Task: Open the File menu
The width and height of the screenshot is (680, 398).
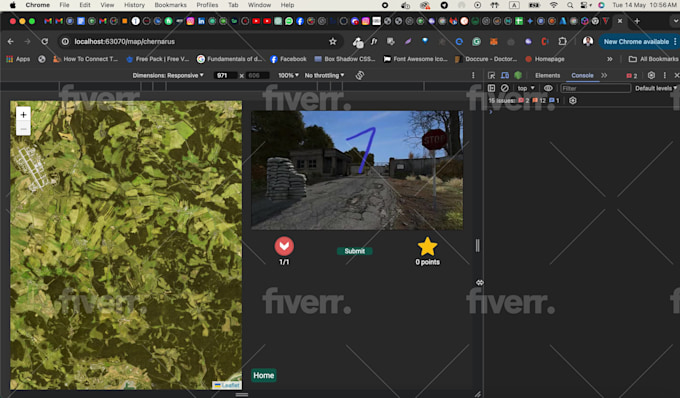Action: click(x=64, y=5)
